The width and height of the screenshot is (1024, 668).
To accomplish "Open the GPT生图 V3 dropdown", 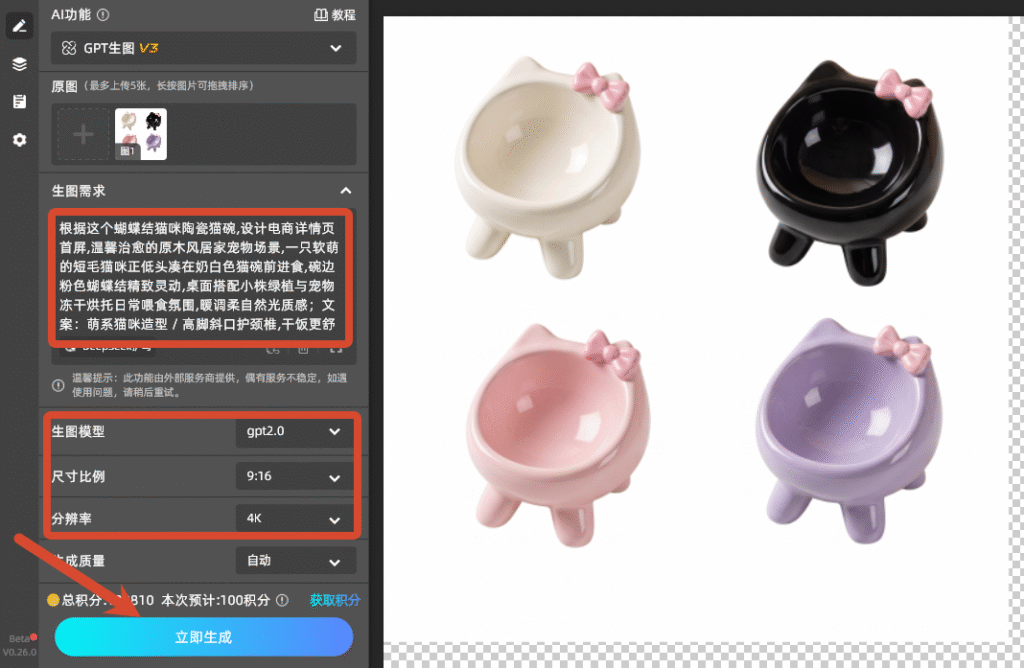I will point(204,48).
